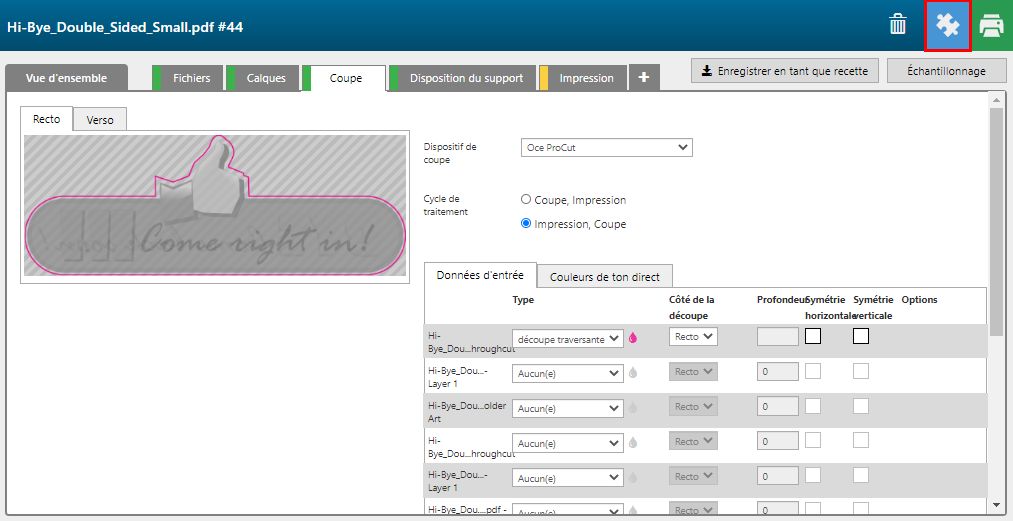Open the Oce ProCut device dropdown
Viewport: 1013px width, 521px height.
[x=607, y=148]
